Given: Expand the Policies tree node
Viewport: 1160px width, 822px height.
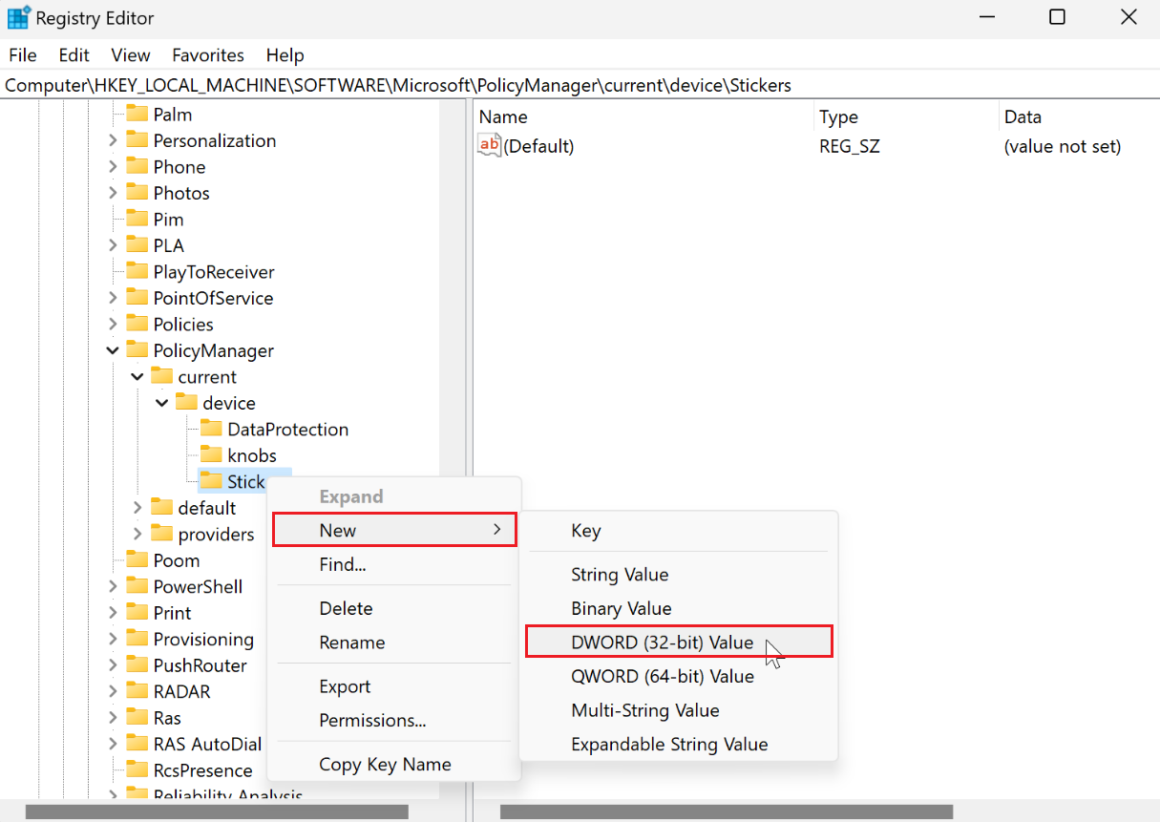Looking at the screenshot, I should tap(113, 324).
